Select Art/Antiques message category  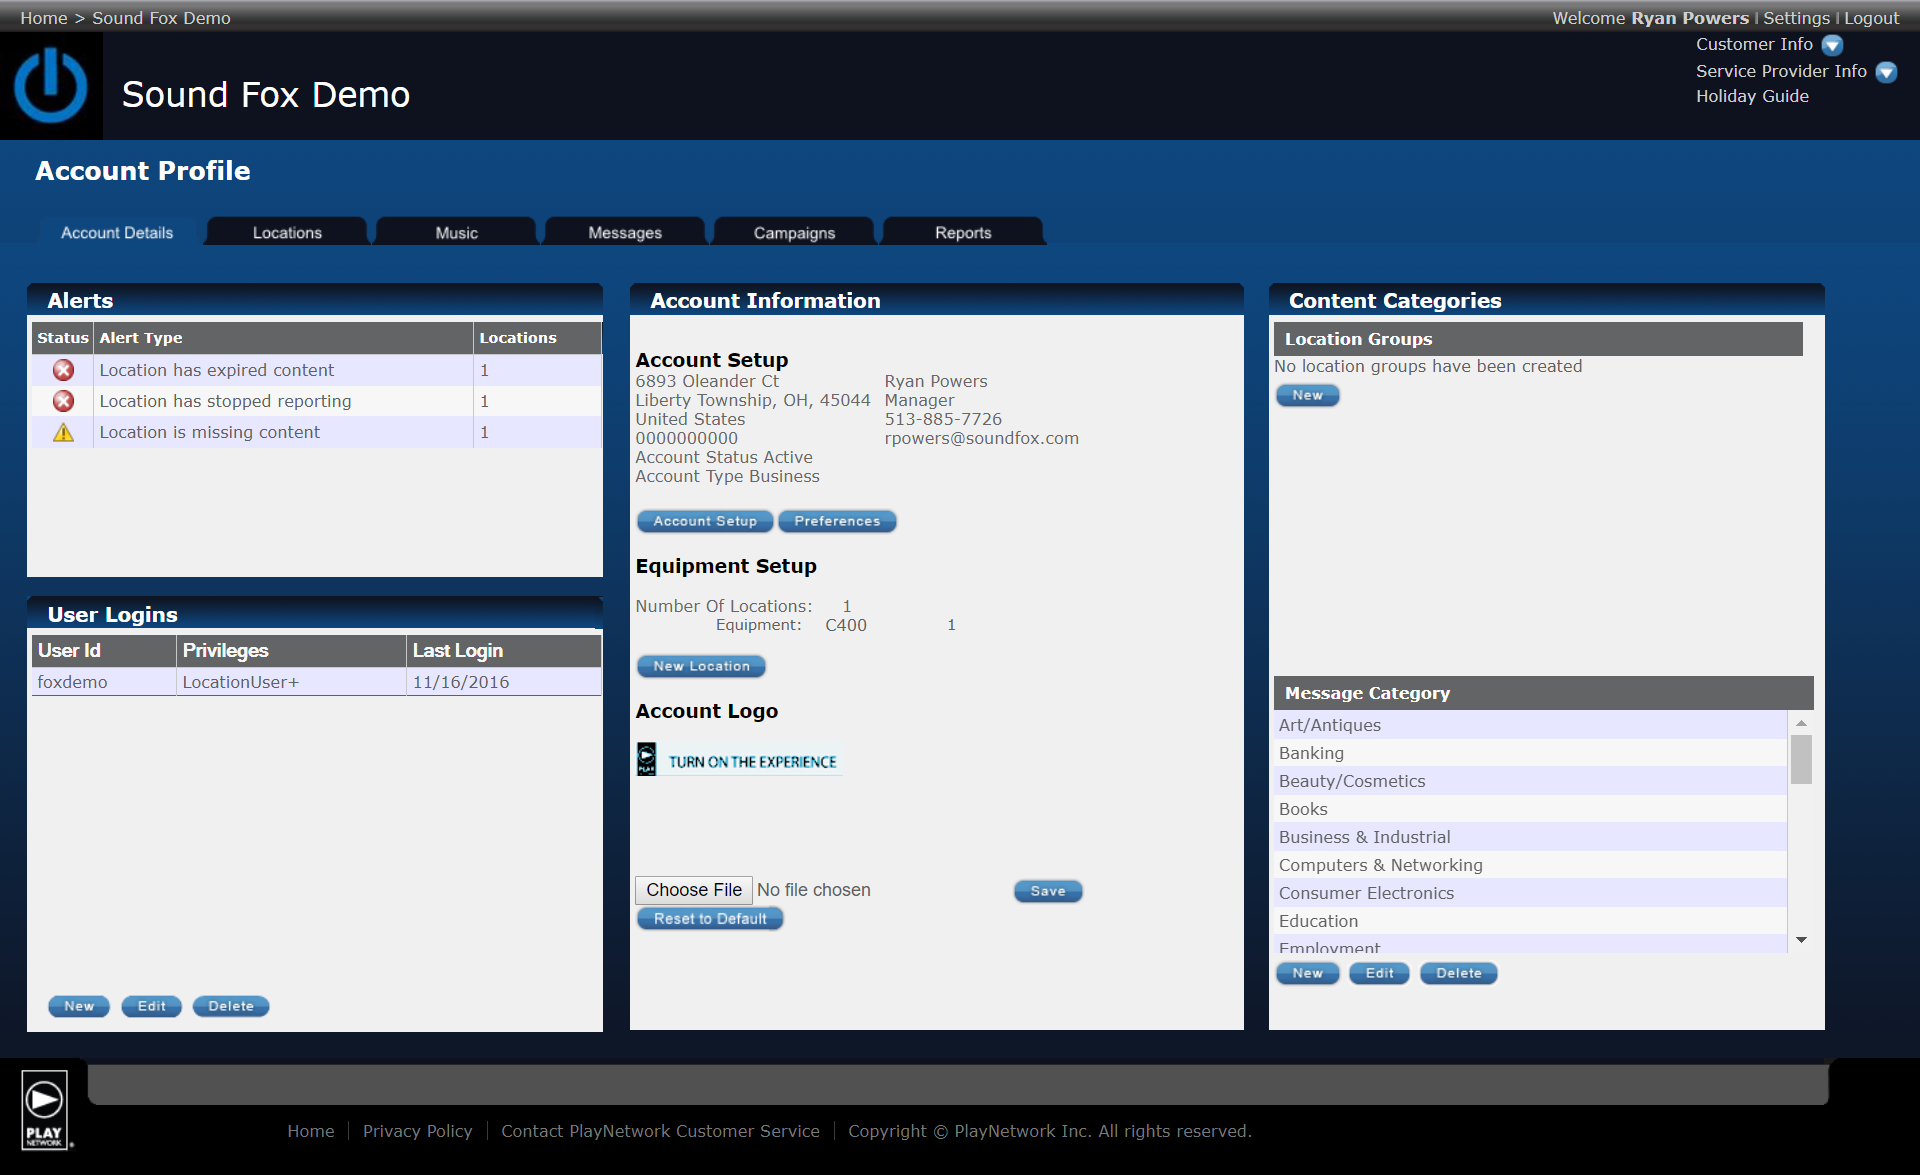coord(1530,725)
